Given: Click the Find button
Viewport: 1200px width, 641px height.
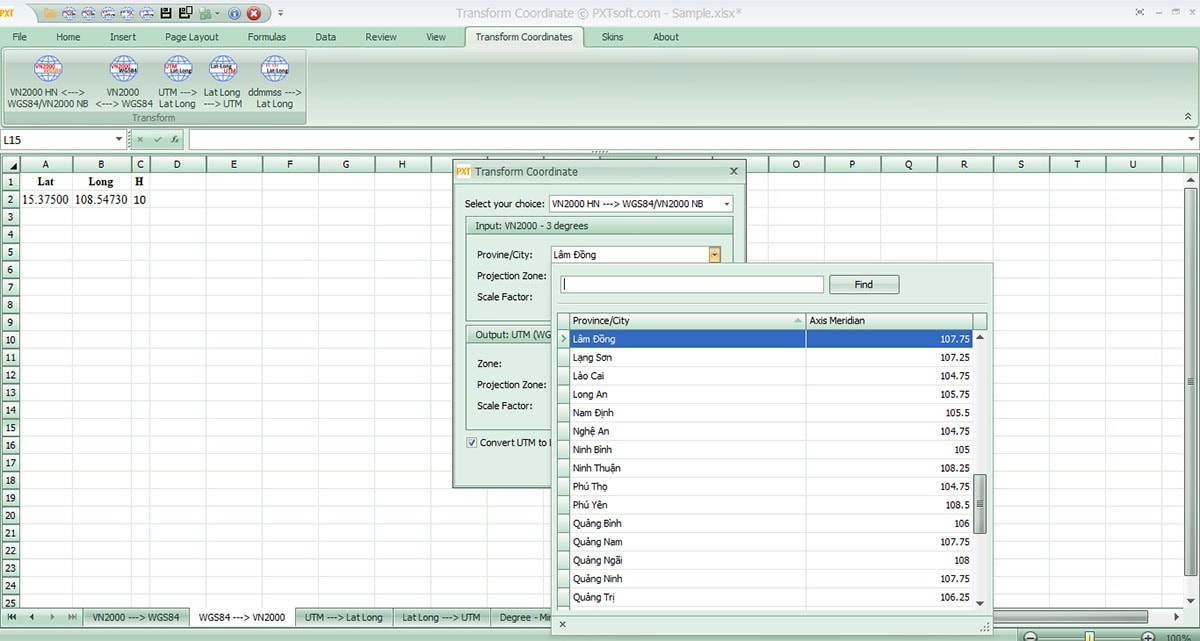Looking at the screenshot, I should tap(864, 285).
